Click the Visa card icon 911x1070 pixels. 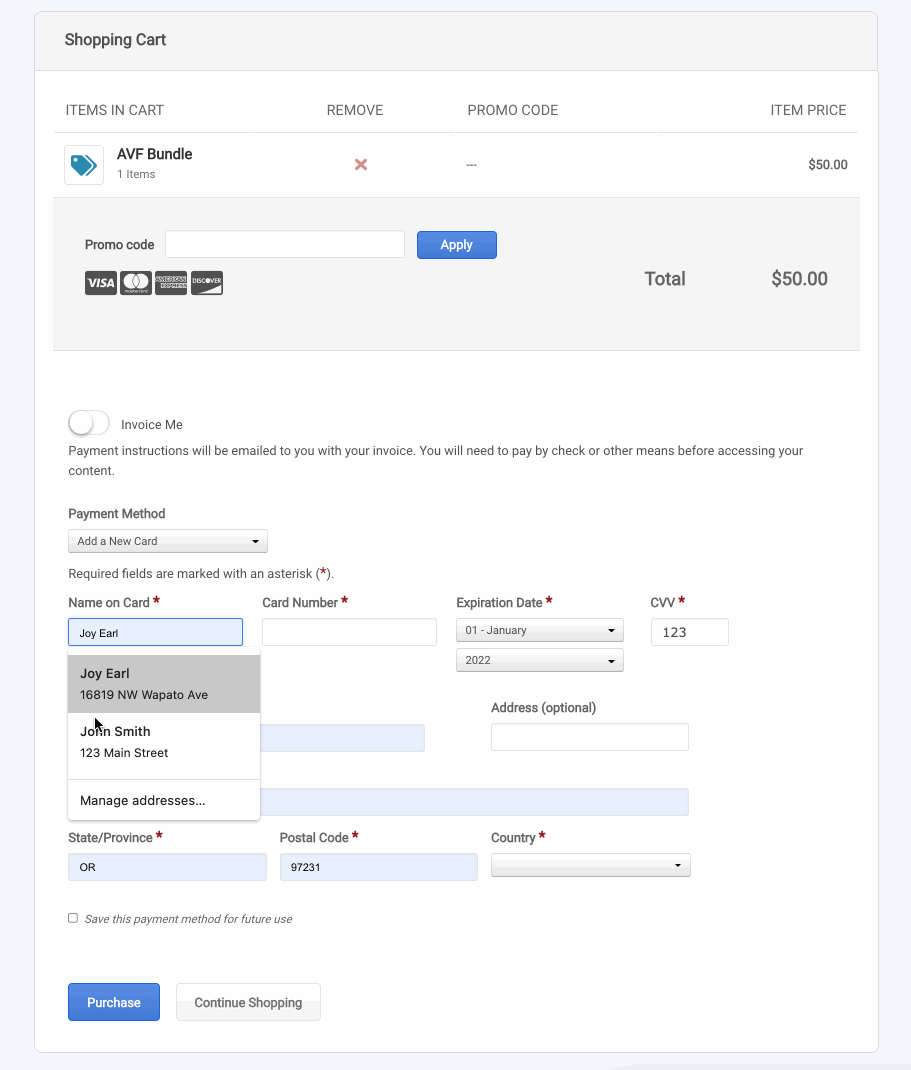pyautogui.click(x=100, y=283)
